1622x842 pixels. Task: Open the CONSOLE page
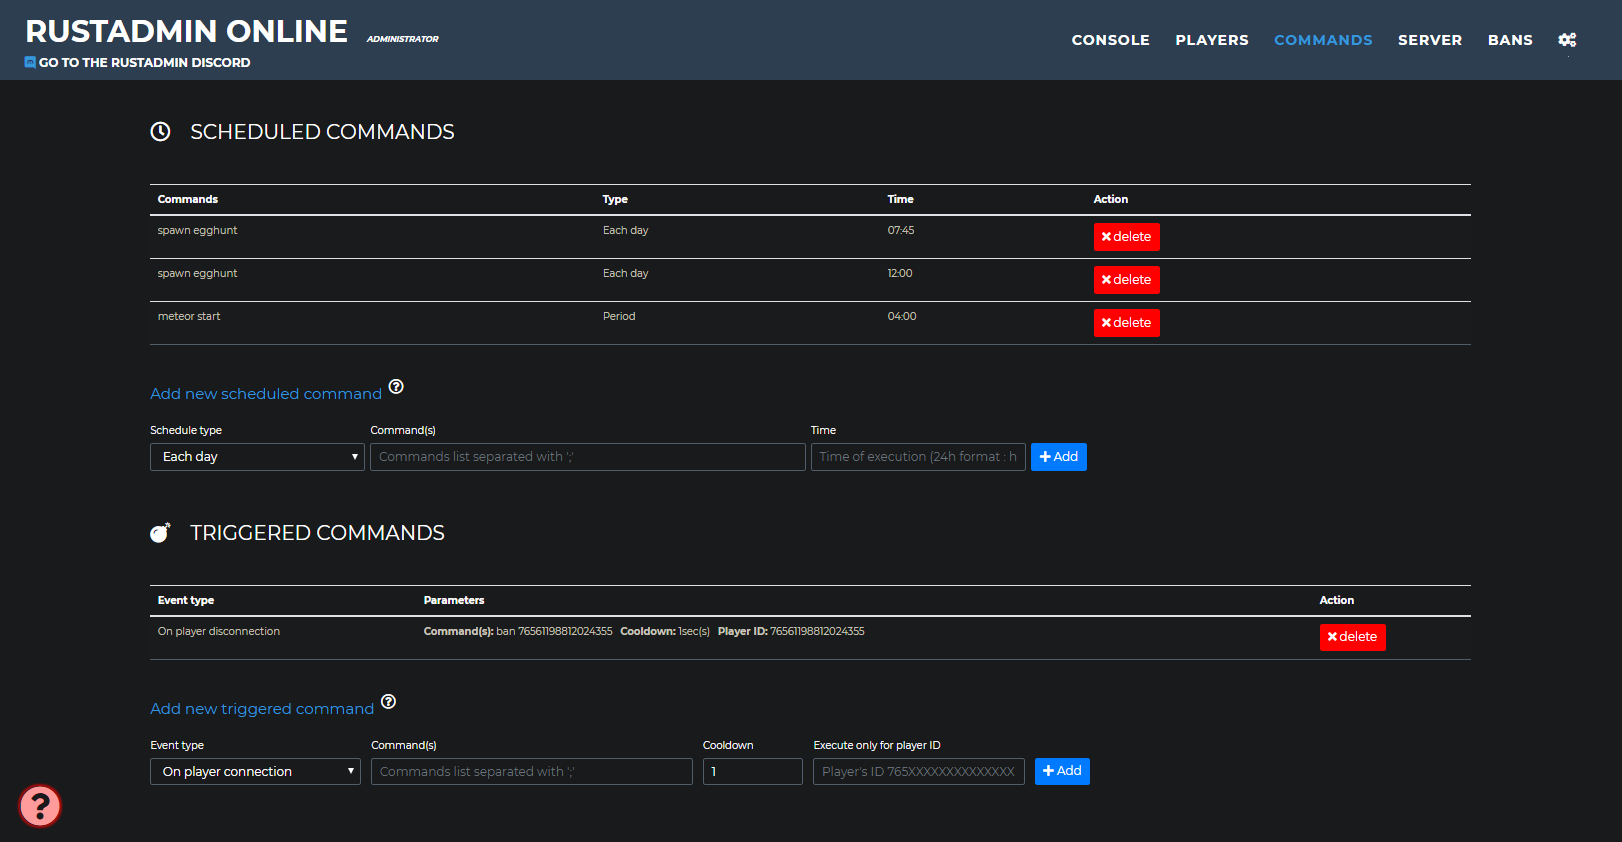click(x=1111, y=40)
